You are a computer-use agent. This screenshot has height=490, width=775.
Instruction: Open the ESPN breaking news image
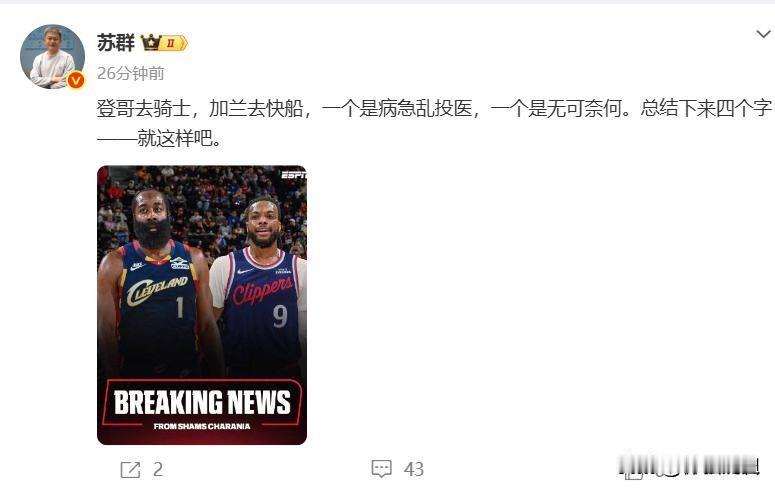202,305
